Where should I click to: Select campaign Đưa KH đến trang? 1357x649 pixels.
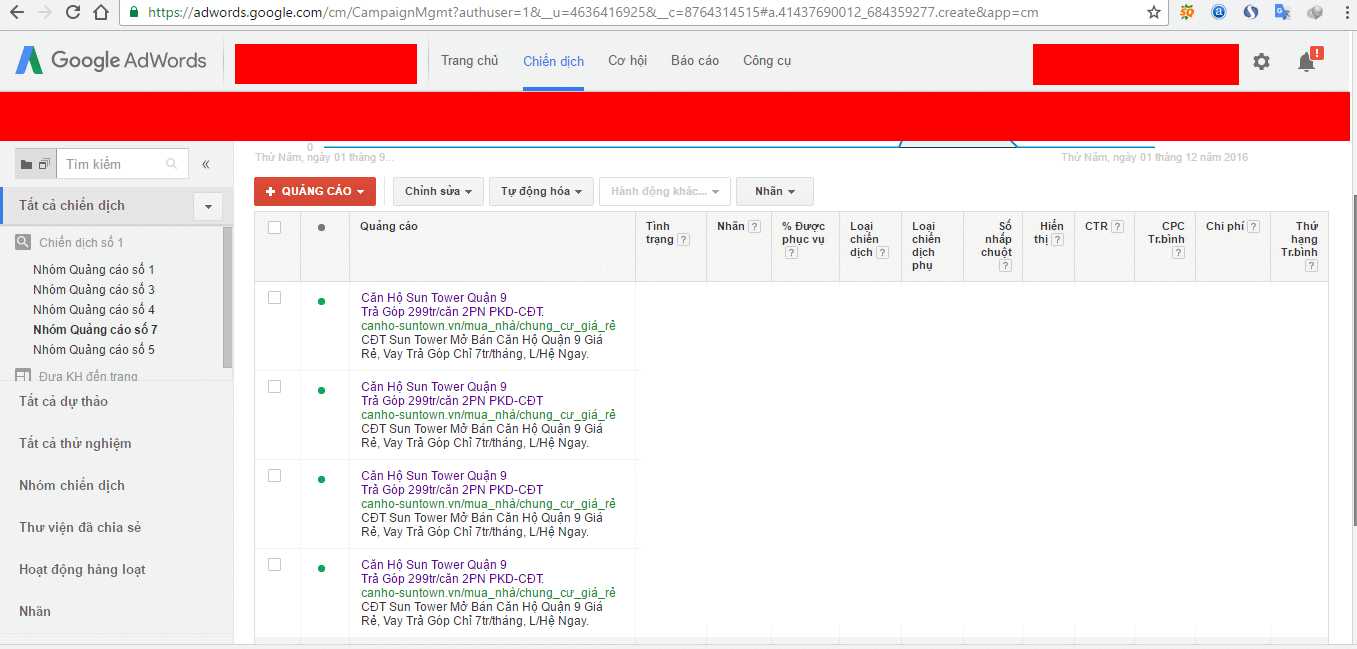click(88, 376)
